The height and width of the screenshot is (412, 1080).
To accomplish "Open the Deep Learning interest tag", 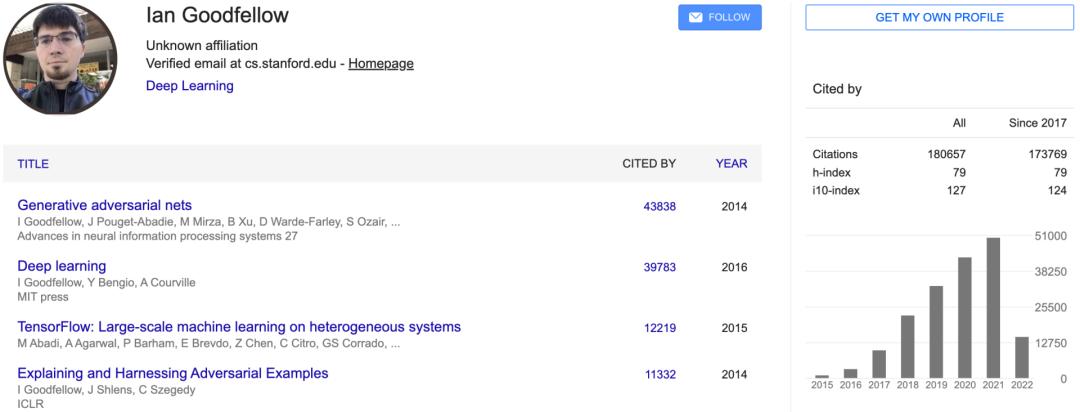I will click(x=190, y=86).
